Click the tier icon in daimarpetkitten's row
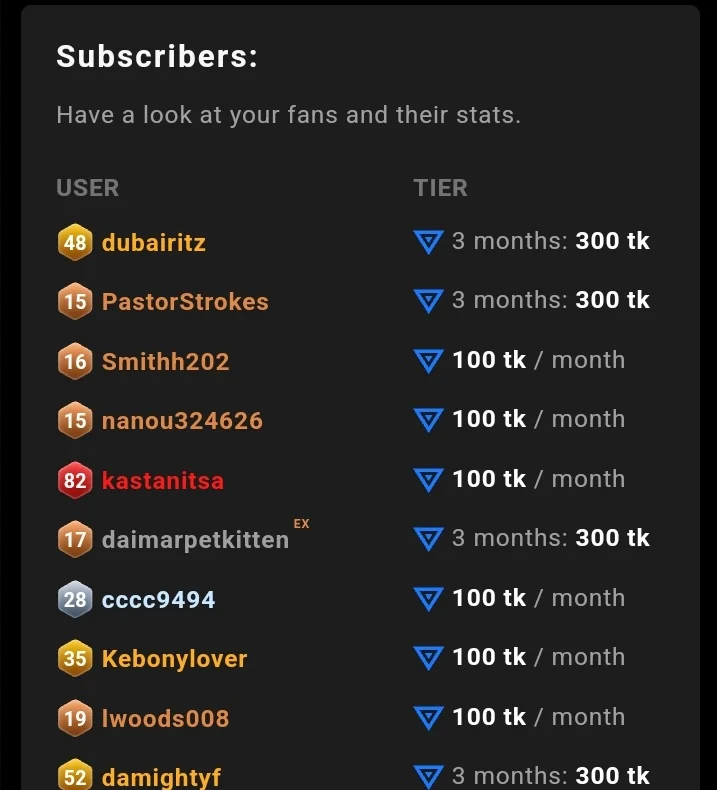The height and width of the screenshot is (790, 717). (x=428, y=539)
